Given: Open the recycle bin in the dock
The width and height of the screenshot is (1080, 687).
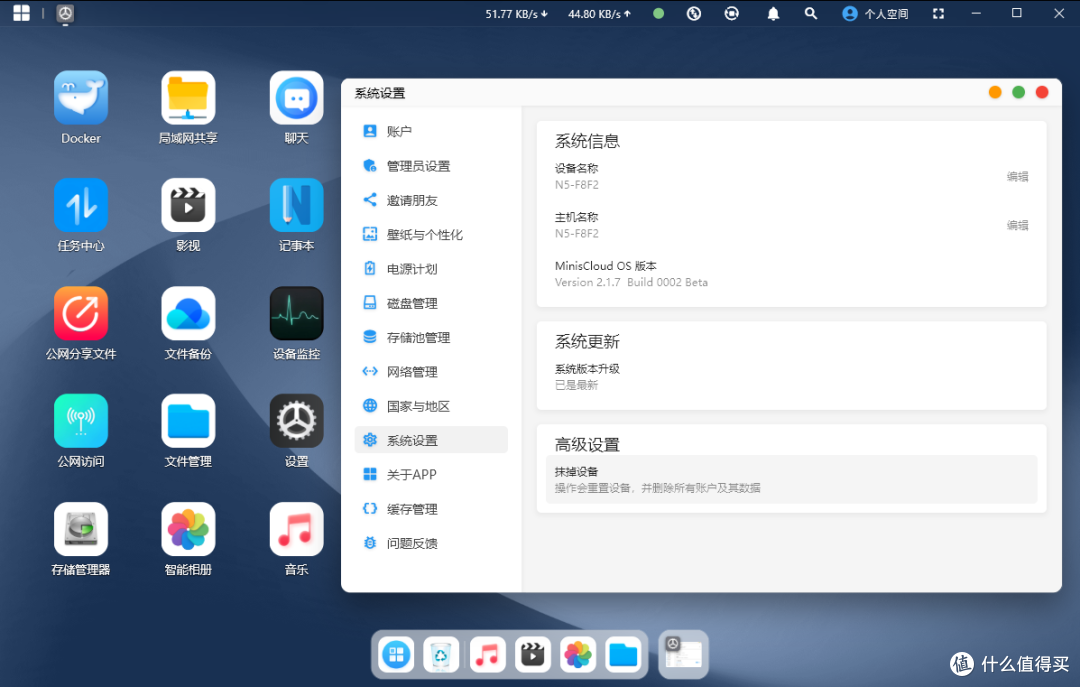Looking at the screenshot, I should pyautogui.click(x=441, y=655).
